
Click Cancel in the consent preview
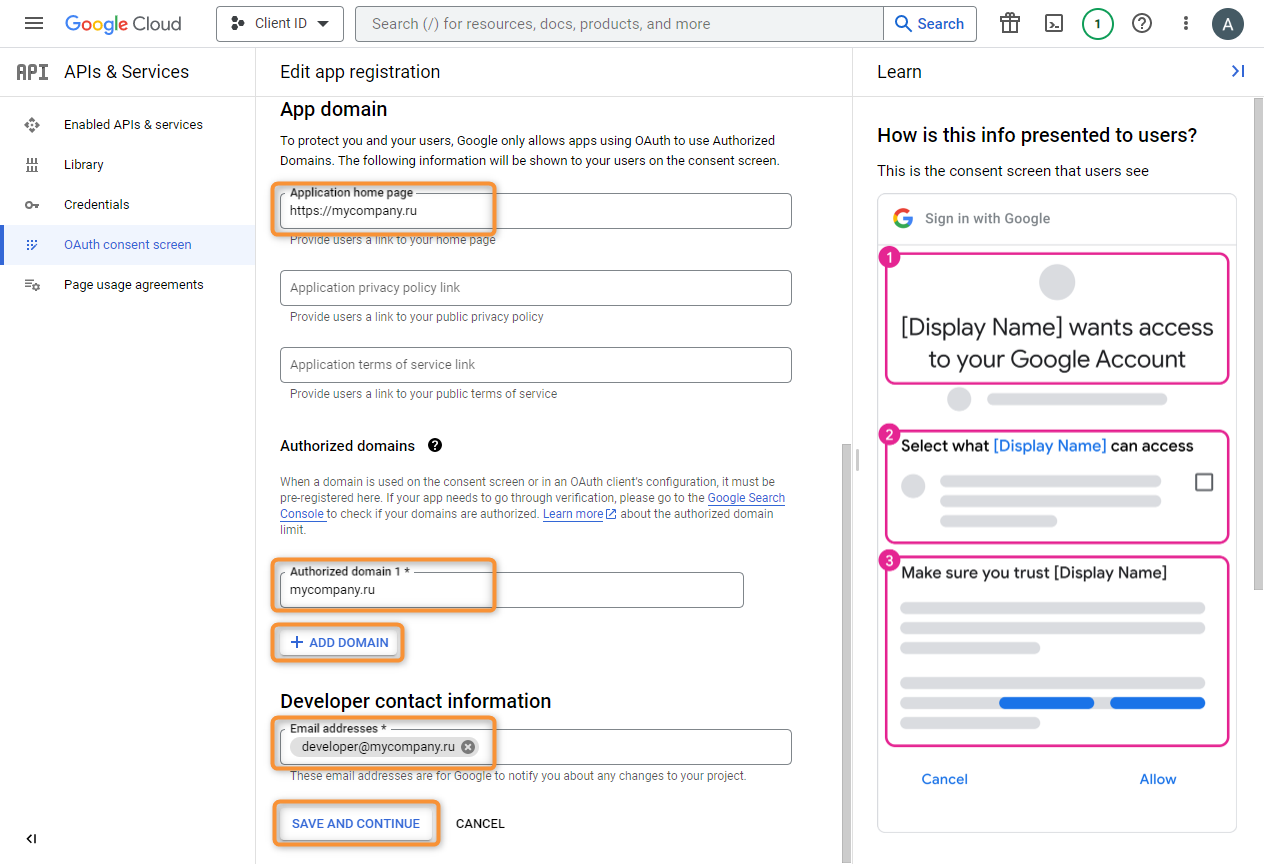tap(945, 779)
